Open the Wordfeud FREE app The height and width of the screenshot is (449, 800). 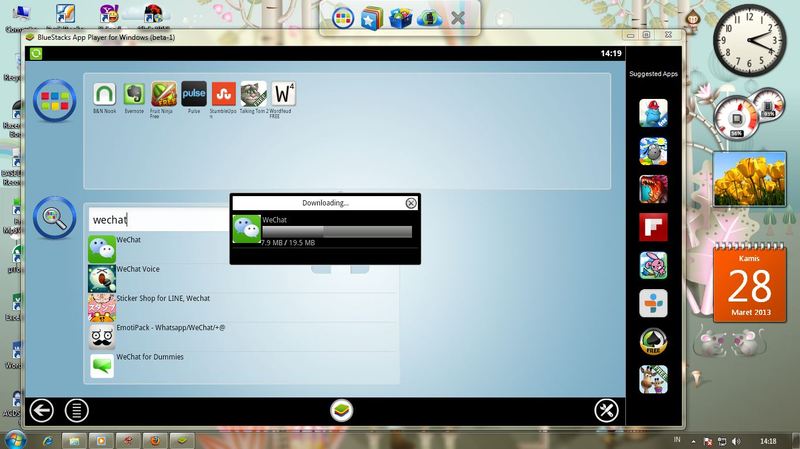(283, 94)
